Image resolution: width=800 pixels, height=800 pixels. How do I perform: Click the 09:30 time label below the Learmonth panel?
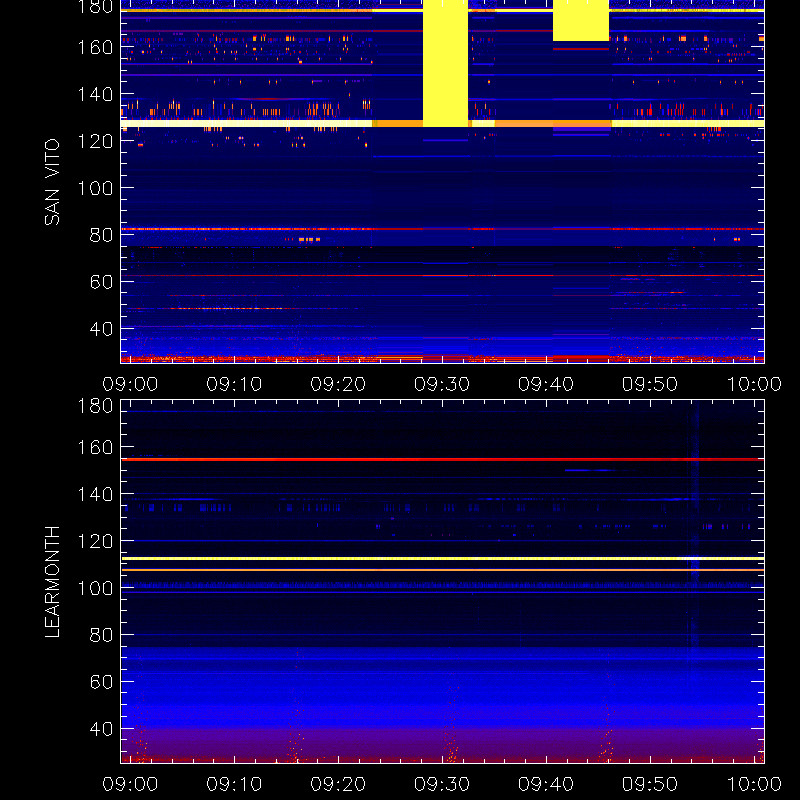(x=442, y=784)
